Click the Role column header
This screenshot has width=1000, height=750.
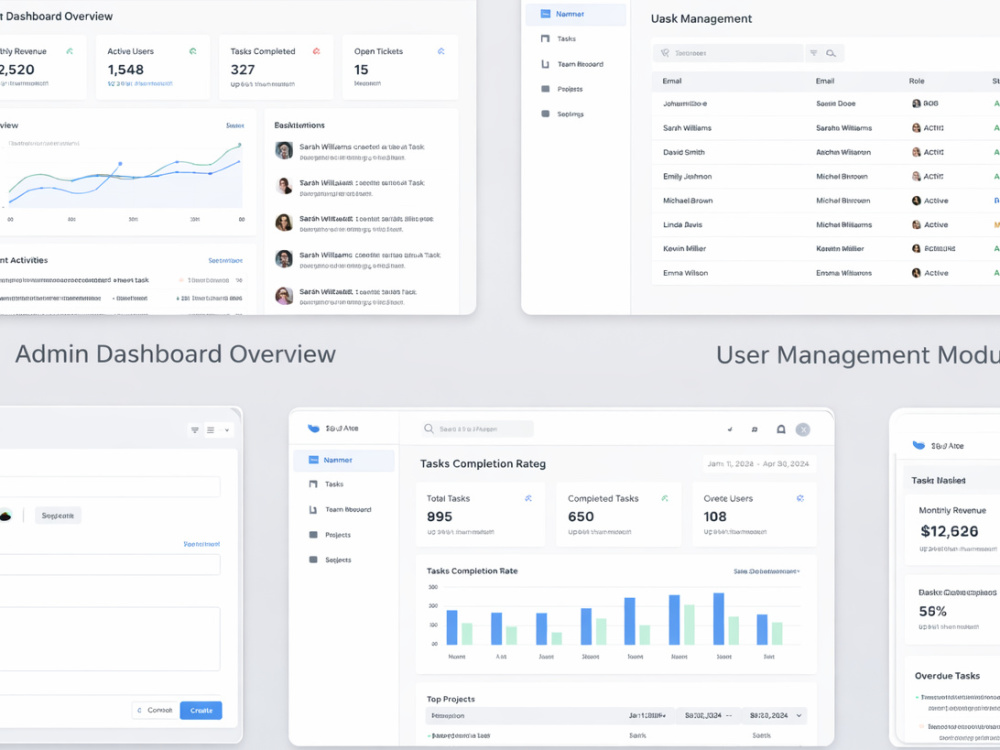pos(916,81)
